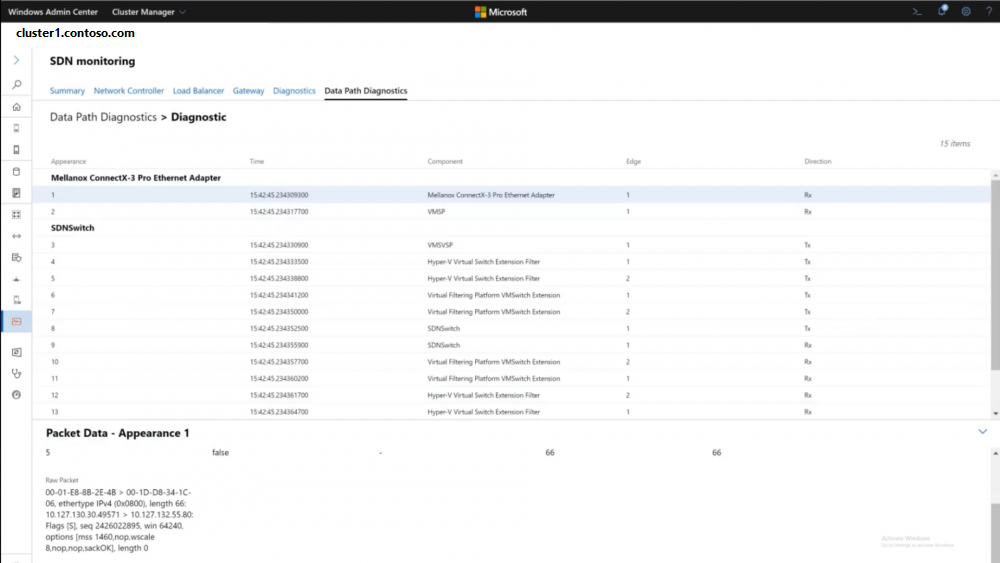Open the list-with-shield sidebar icon

pos(17,258)
